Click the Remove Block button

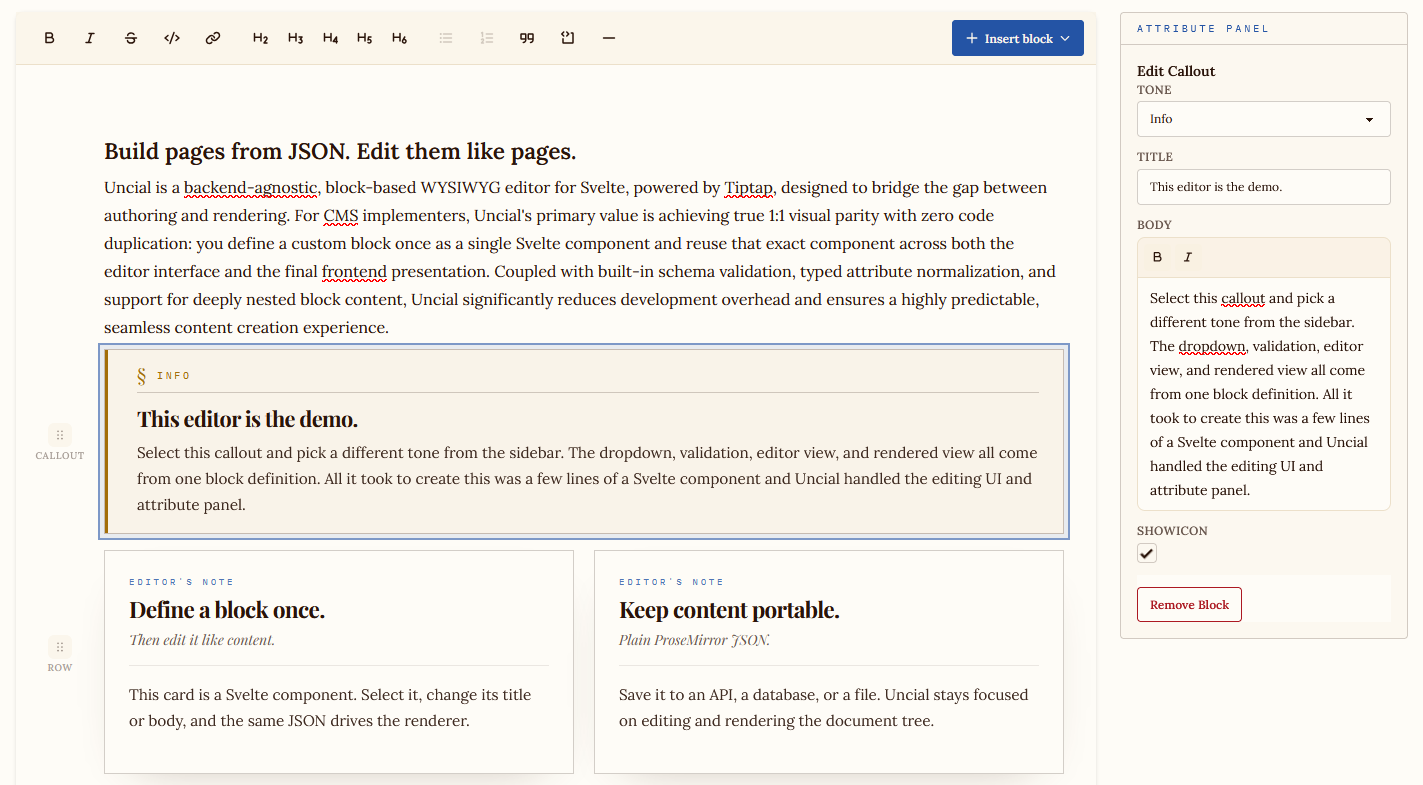click(x=1189, y=605)
